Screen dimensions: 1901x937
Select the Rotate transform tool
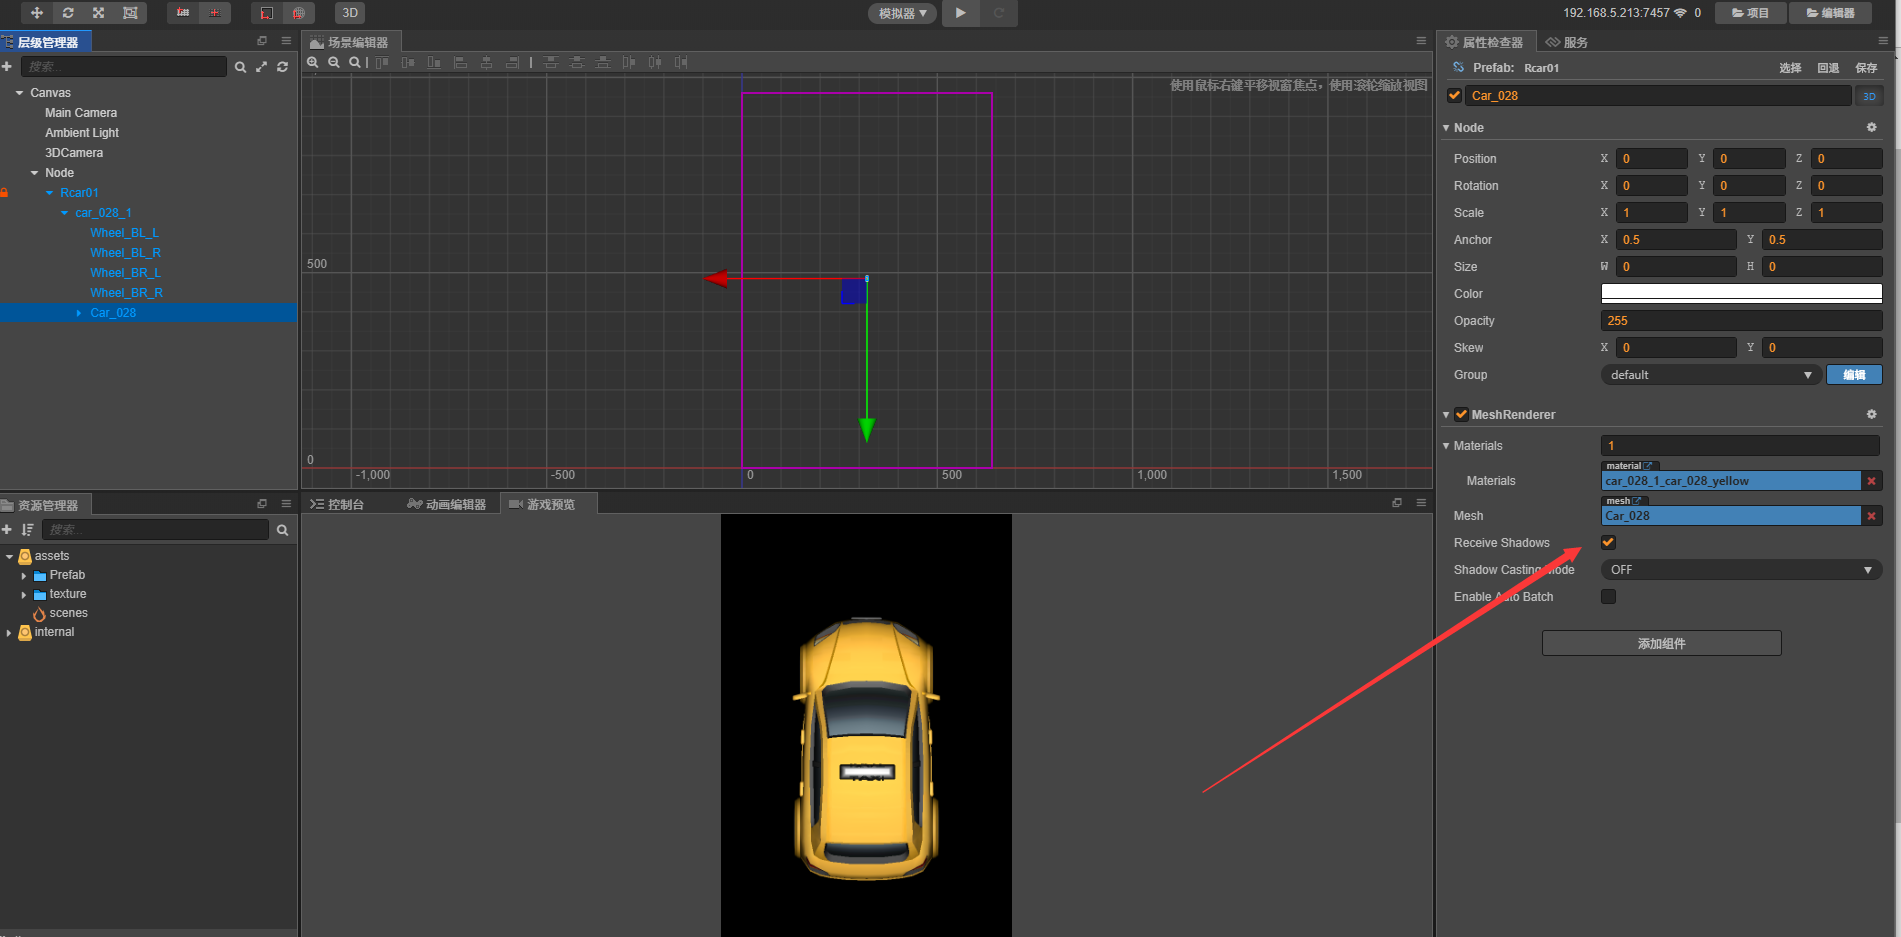pos(68,13)
